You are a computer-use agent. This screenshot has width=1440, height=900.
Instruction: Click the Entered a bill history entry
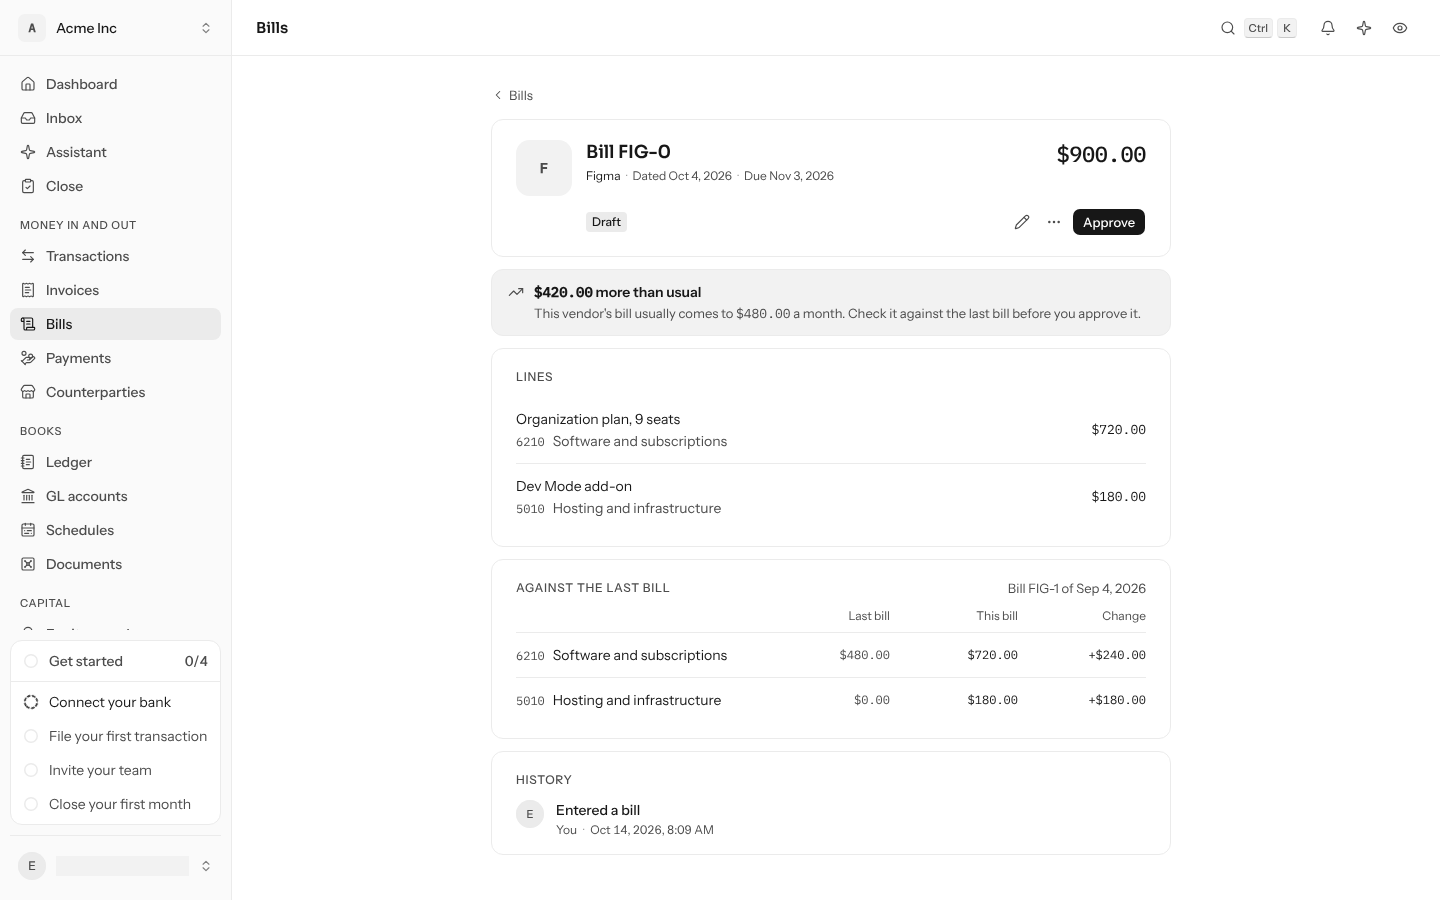(831, 819)
